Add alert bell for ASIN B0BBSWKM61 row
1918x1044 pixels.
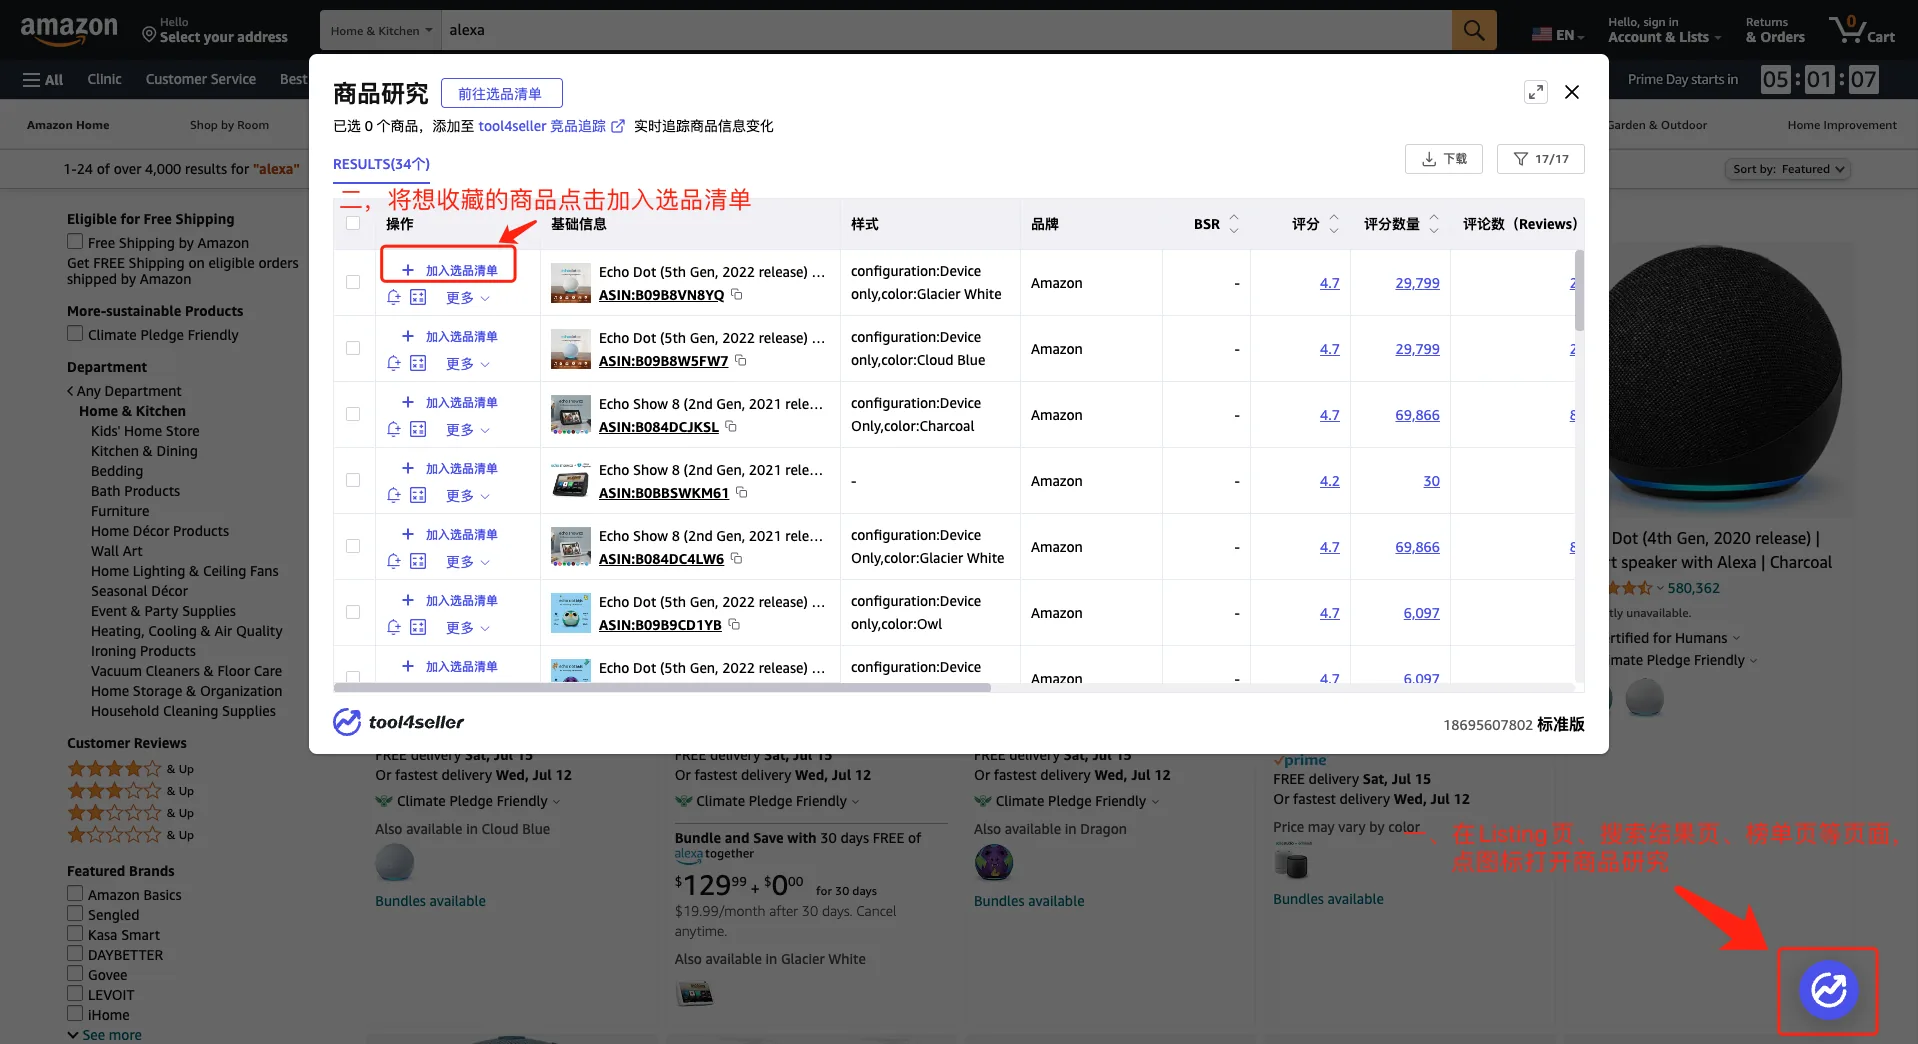(394, 496)
